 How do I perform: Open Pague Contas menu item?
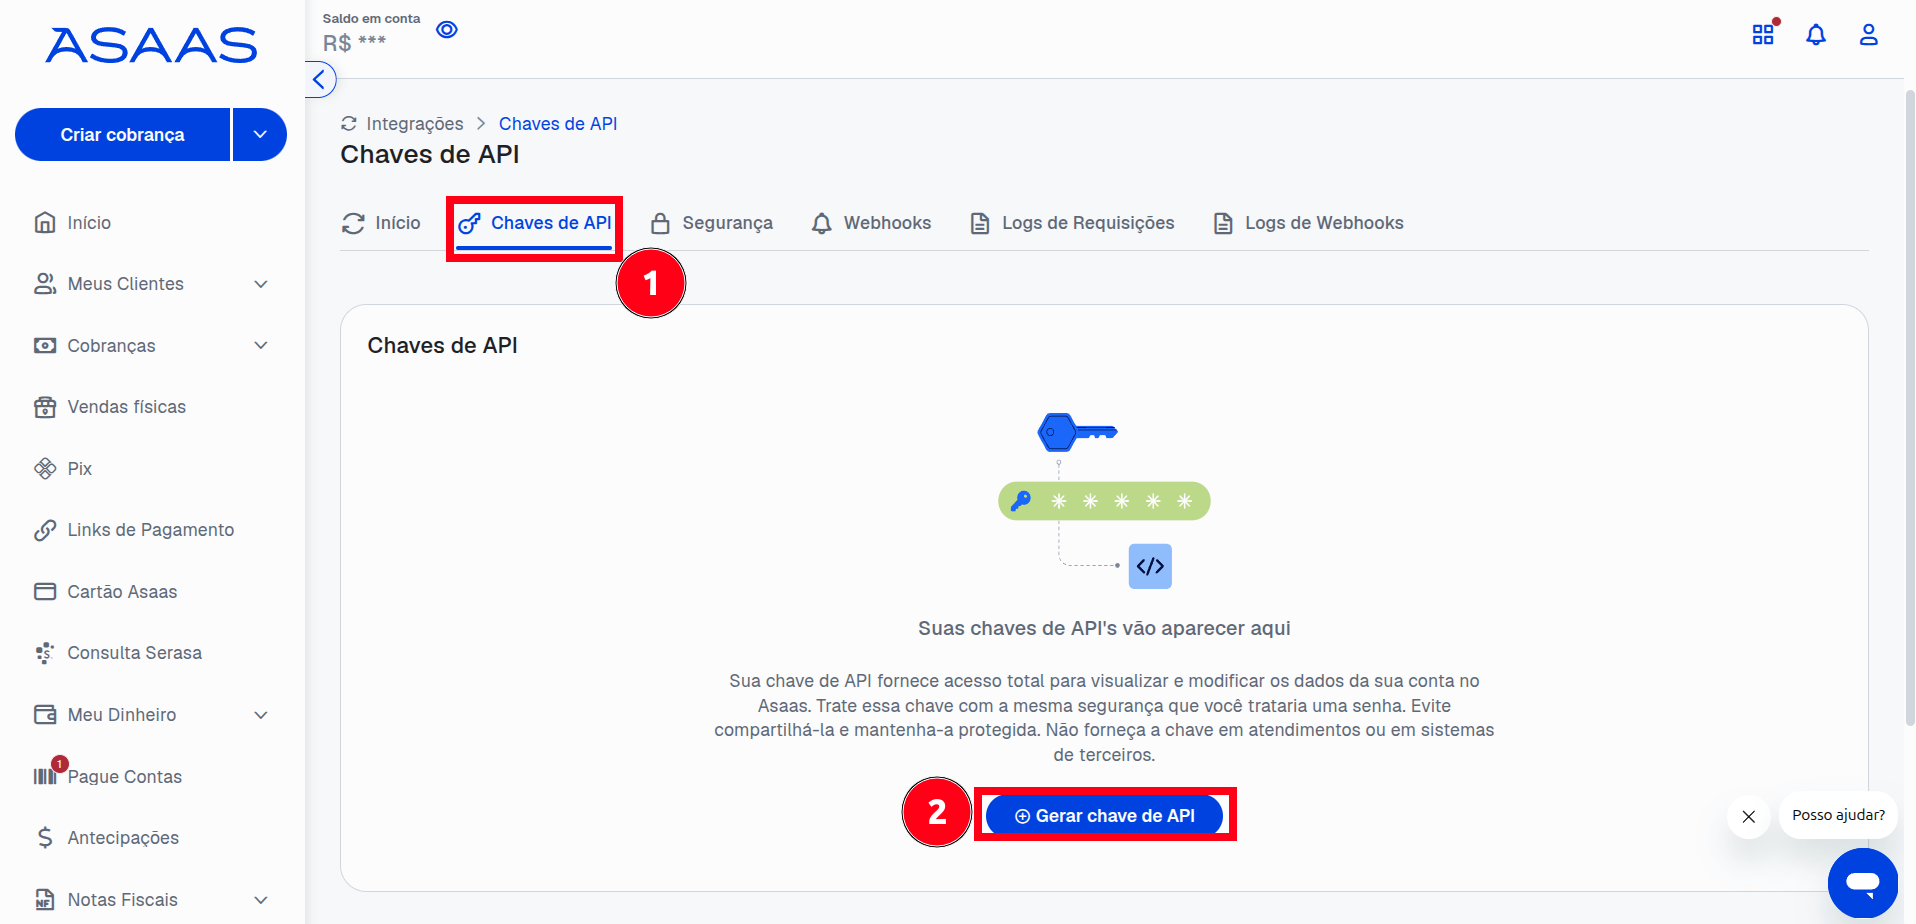point(124,777)
